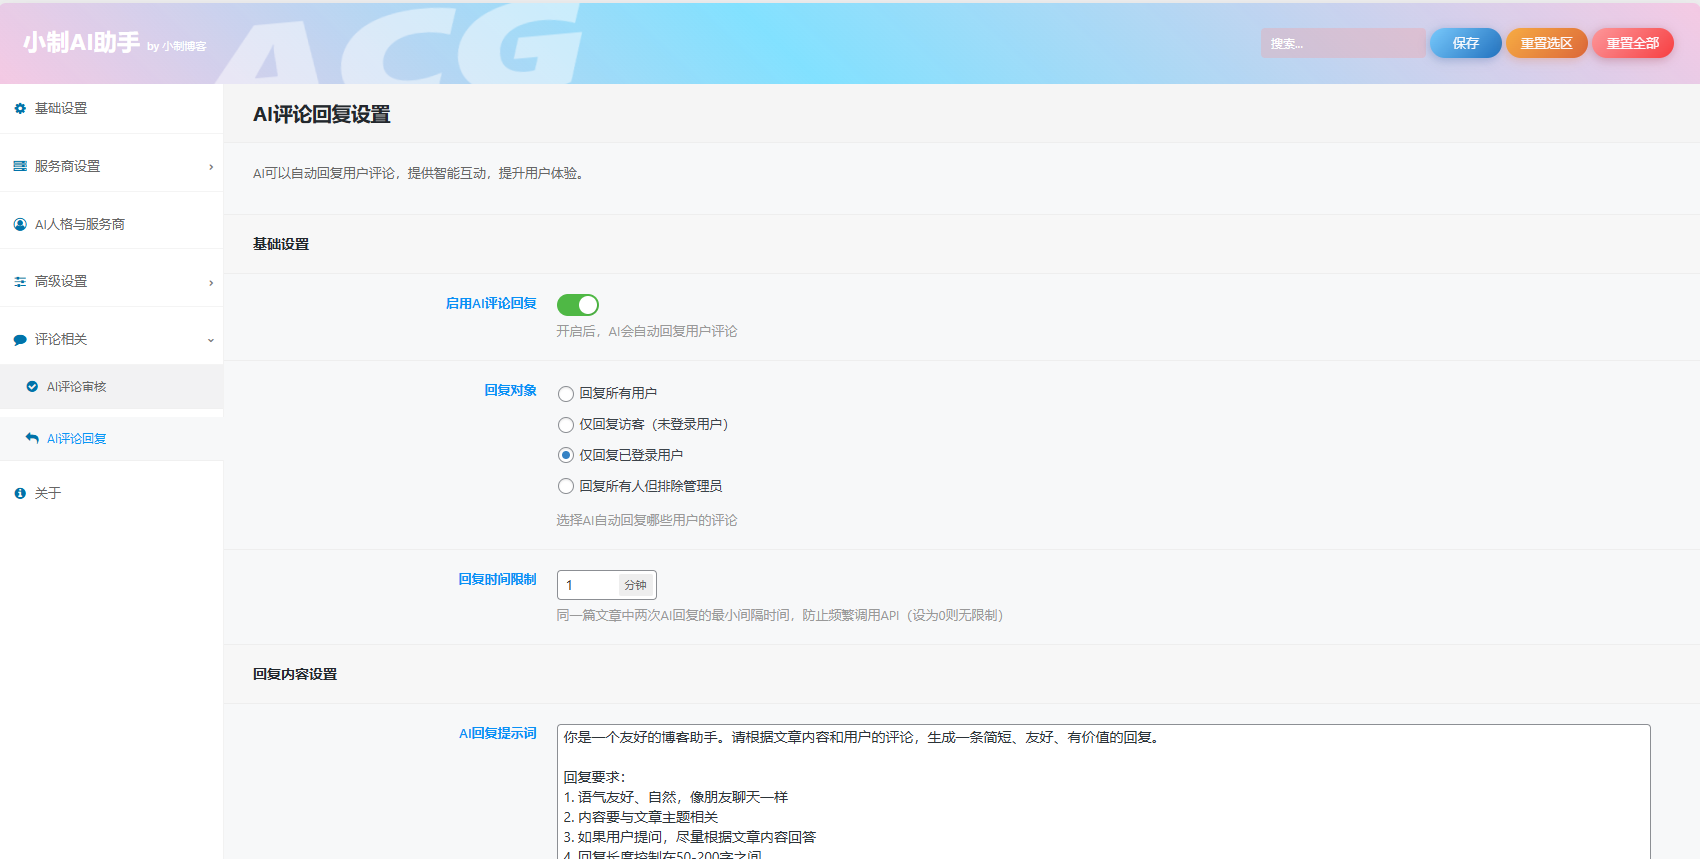Click the 开启后，AI会自动回复用户评论 hint text
The image size is (1700, 860).
[x=647, y=332]
